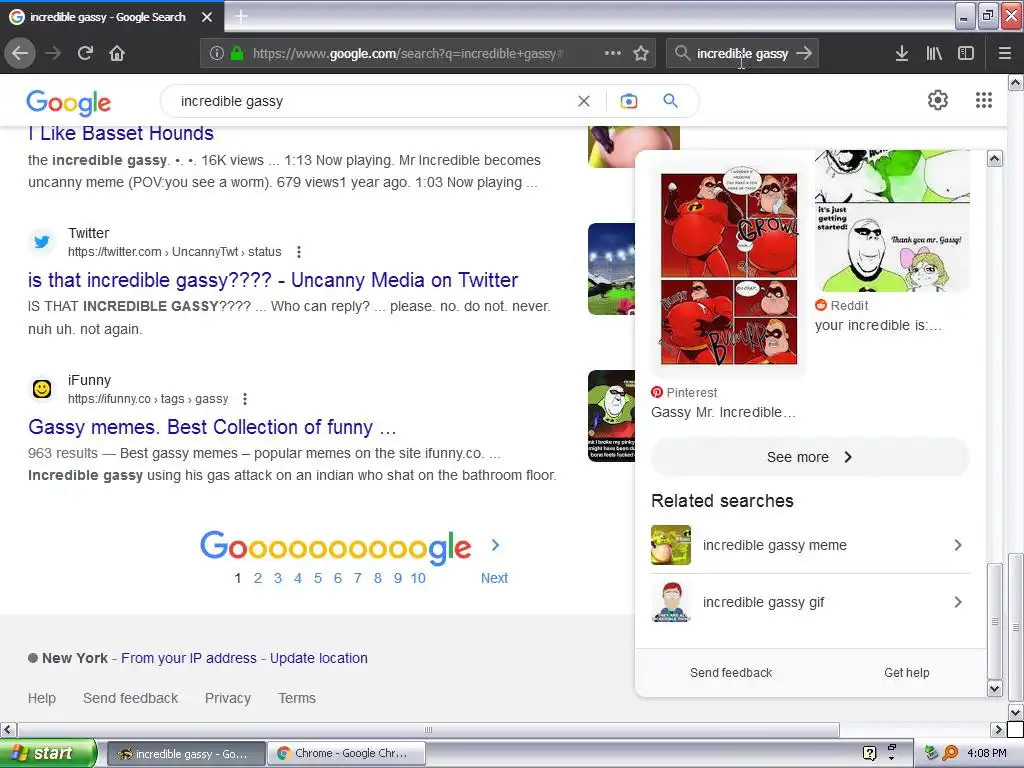The image size is (1024, 768).
Task: Click the system tray clock 4:08 PM
Action: click(986, 753)
